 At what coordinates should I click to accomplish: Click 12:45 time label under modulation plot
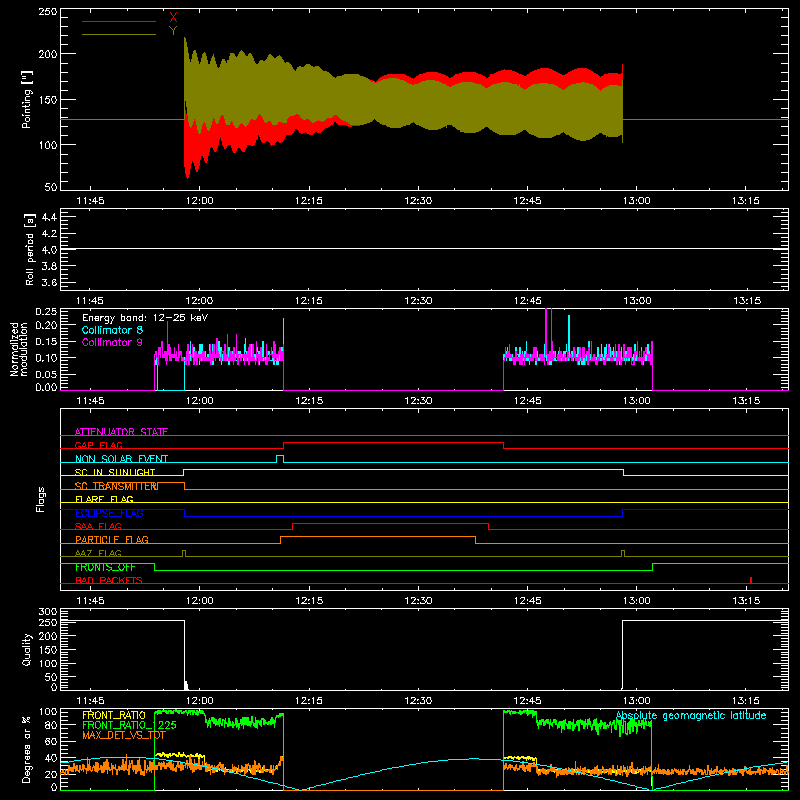(x=528, y=401)
